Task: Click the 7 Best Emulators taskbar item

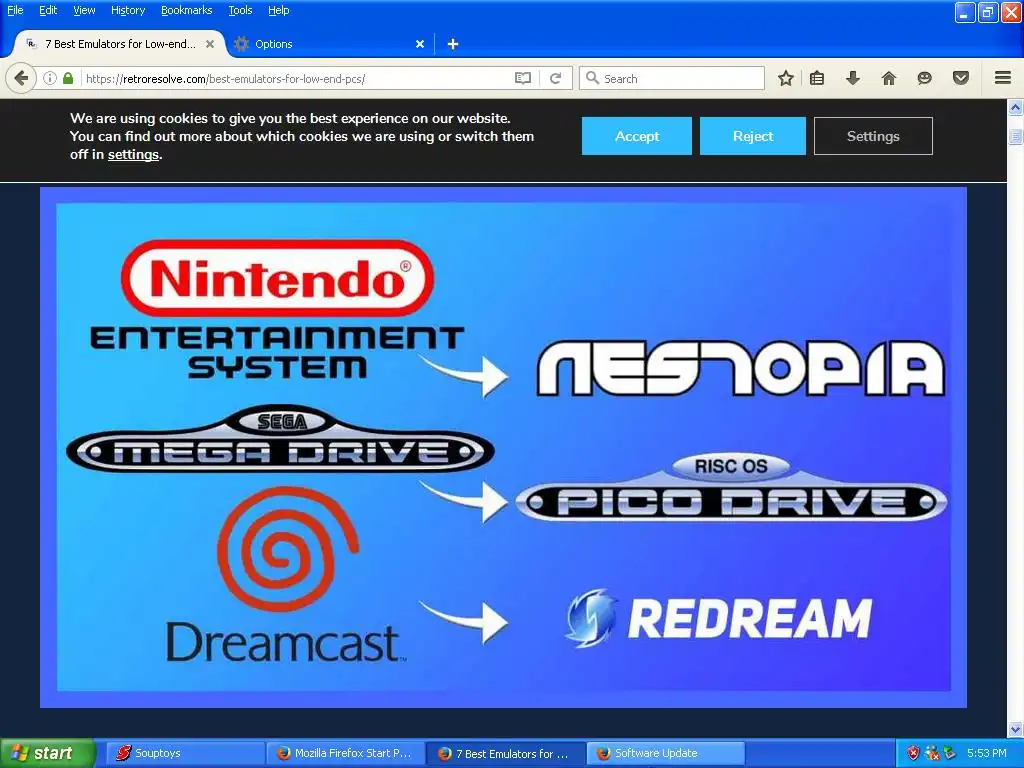Action: coord(506,753)
